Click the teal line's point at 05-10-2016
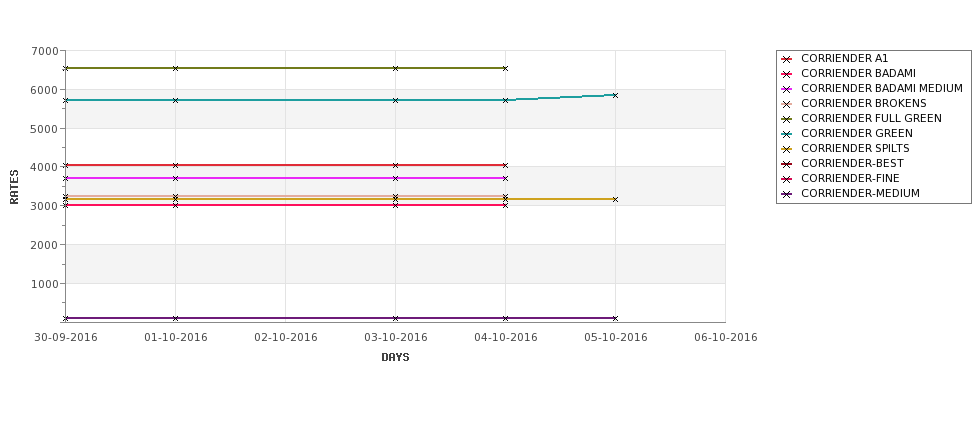 click(x=616, y=95)
